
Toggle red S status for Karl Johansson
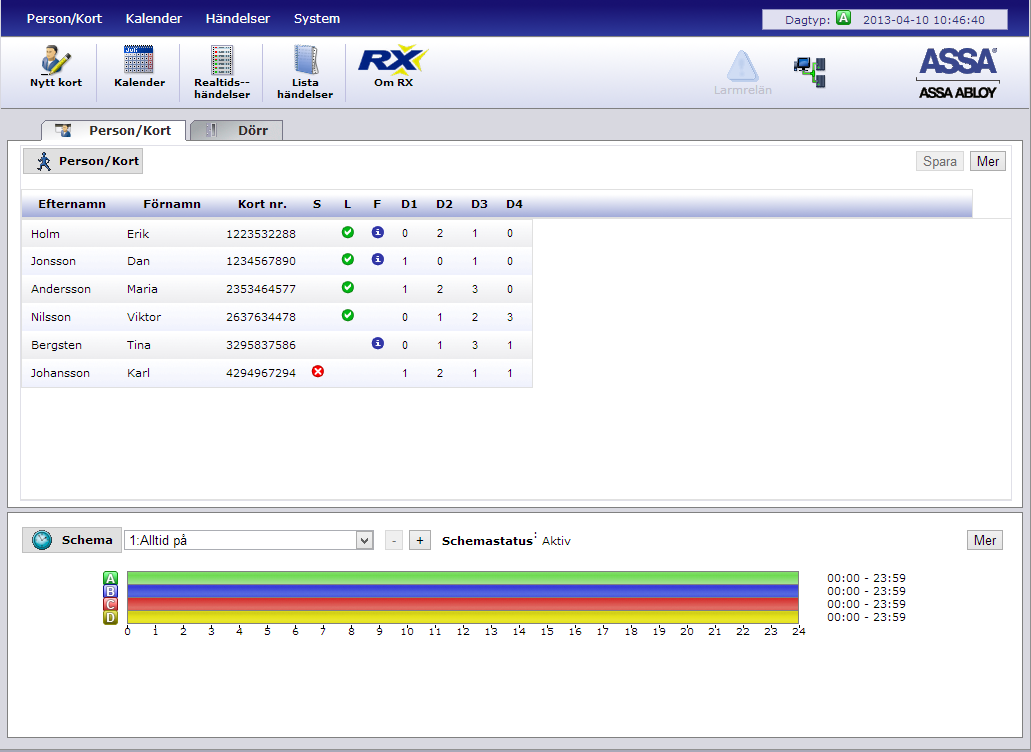tap(318, 372)
